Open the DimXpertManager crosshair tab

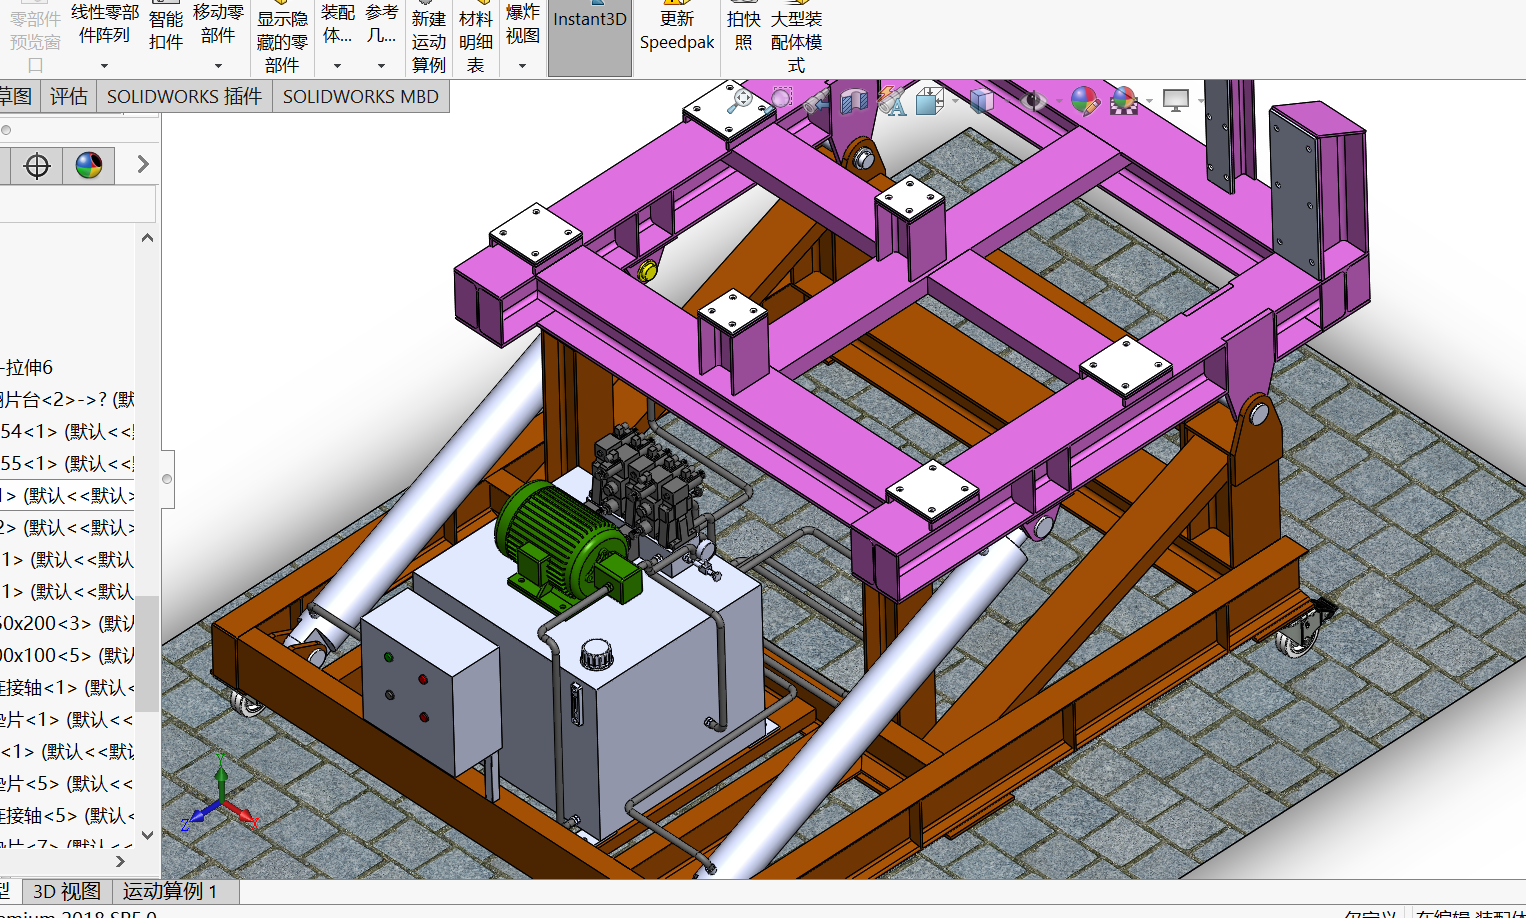pyautogui.click(x=37, y=165)
